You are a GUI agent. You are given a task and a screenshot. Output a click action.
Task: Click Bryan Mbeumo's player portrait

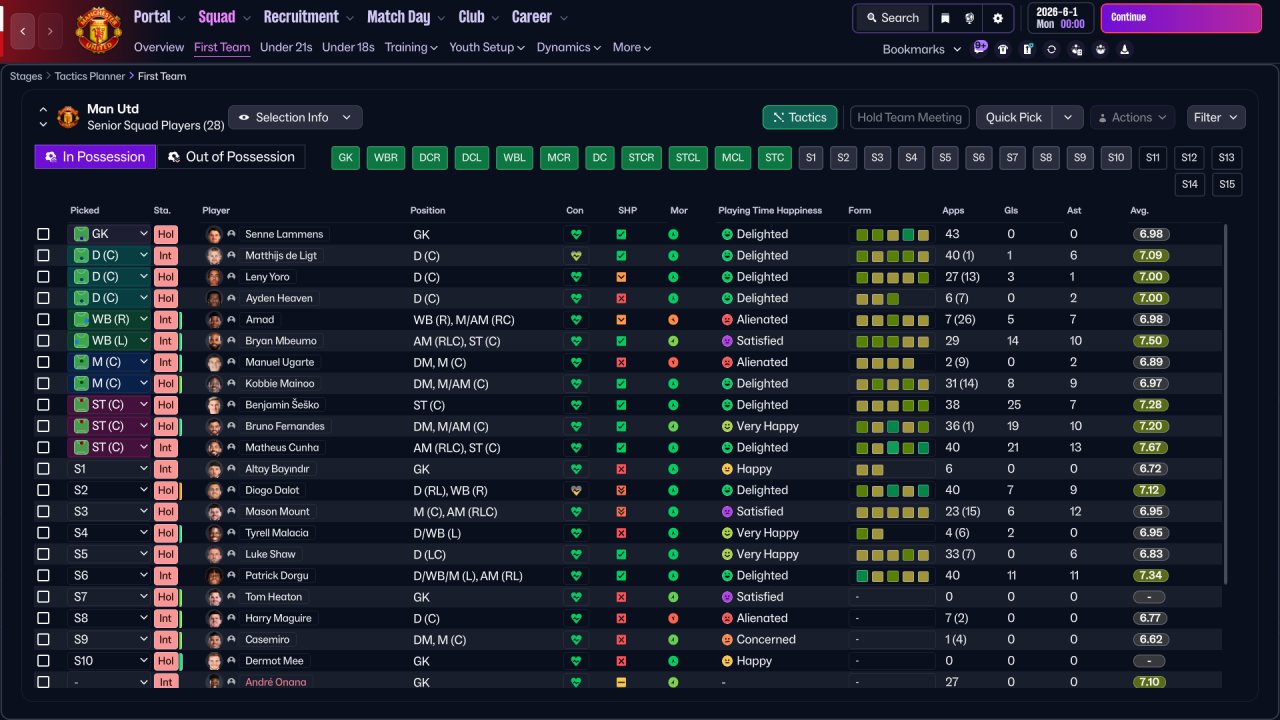[213, 341]
